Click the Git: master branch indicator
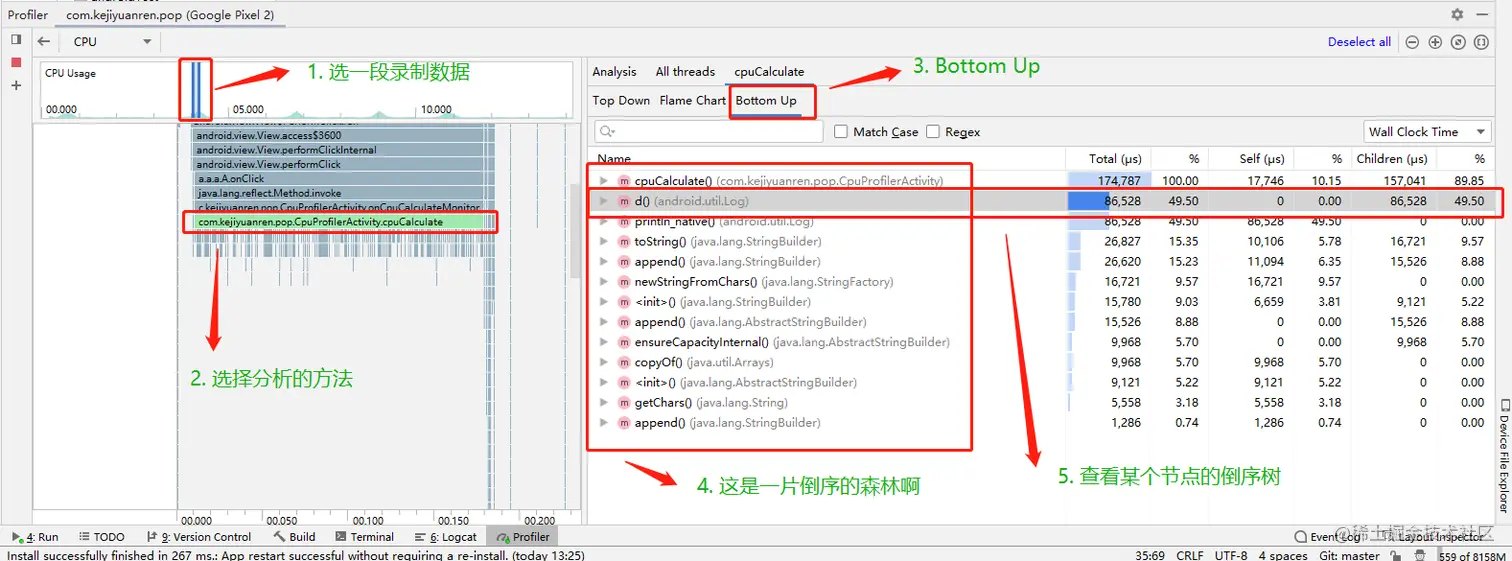1512x561 pixels. pos(1349,554)
